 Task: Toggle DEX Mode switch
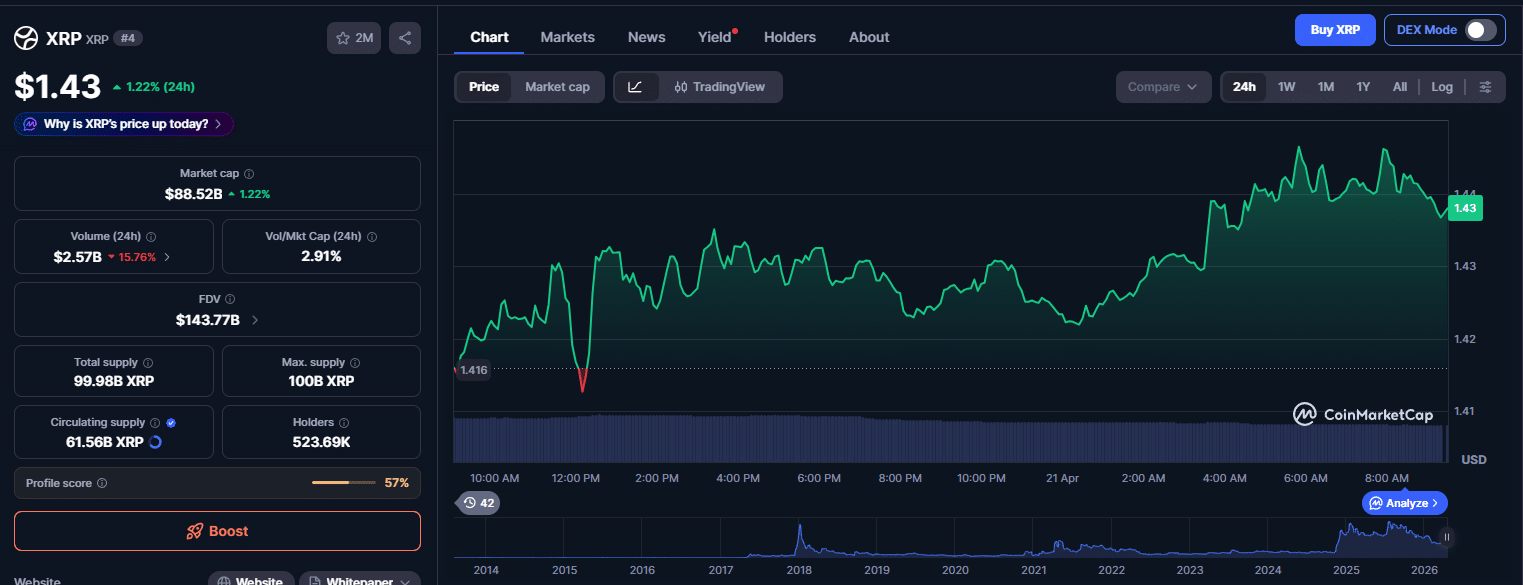pyautogui.click(x=1480, y=30)
